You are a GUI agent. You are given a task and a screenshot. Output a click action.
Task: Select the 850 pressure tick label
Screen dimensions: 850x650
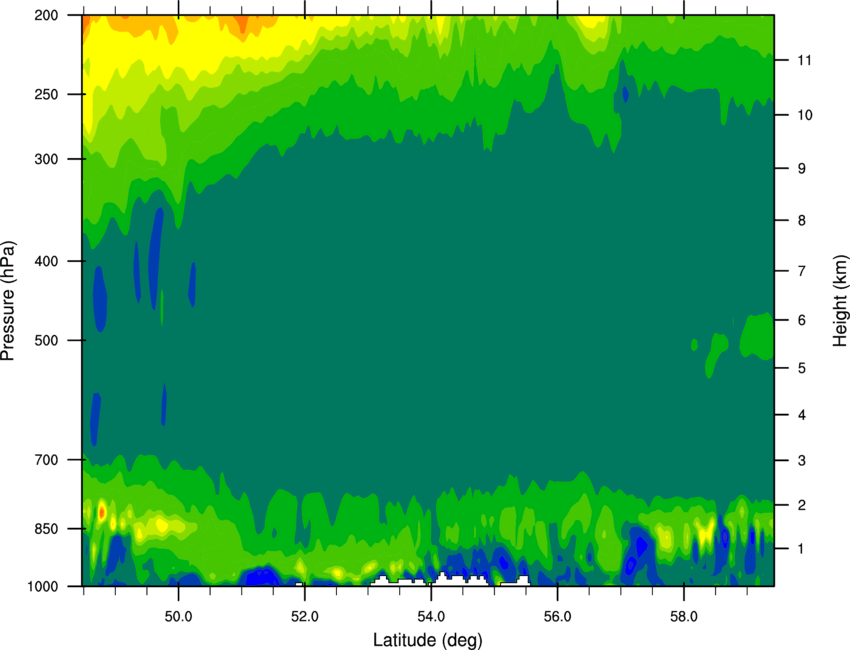(x=46, y=529)
